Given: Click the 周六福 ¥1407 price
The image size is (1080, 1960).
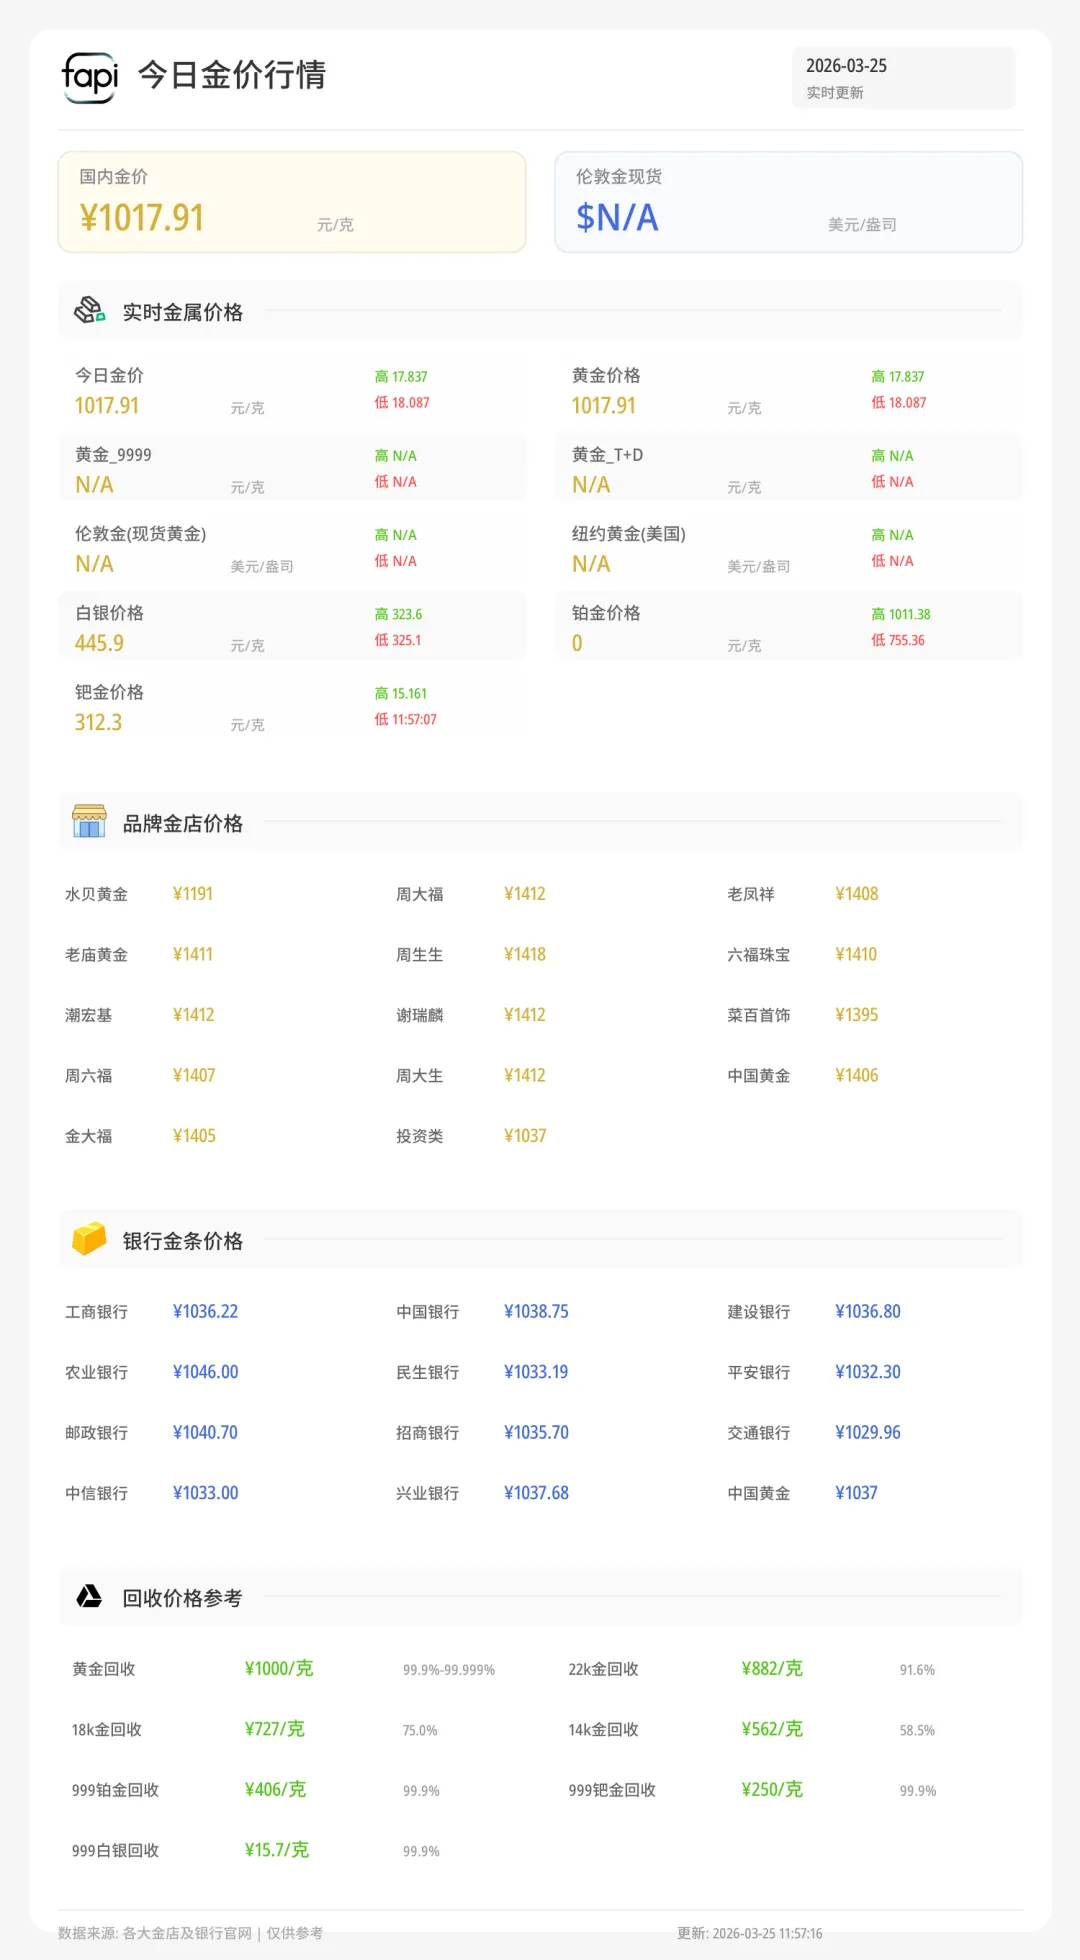Looking at the screenshot, I should (194, 1076).
